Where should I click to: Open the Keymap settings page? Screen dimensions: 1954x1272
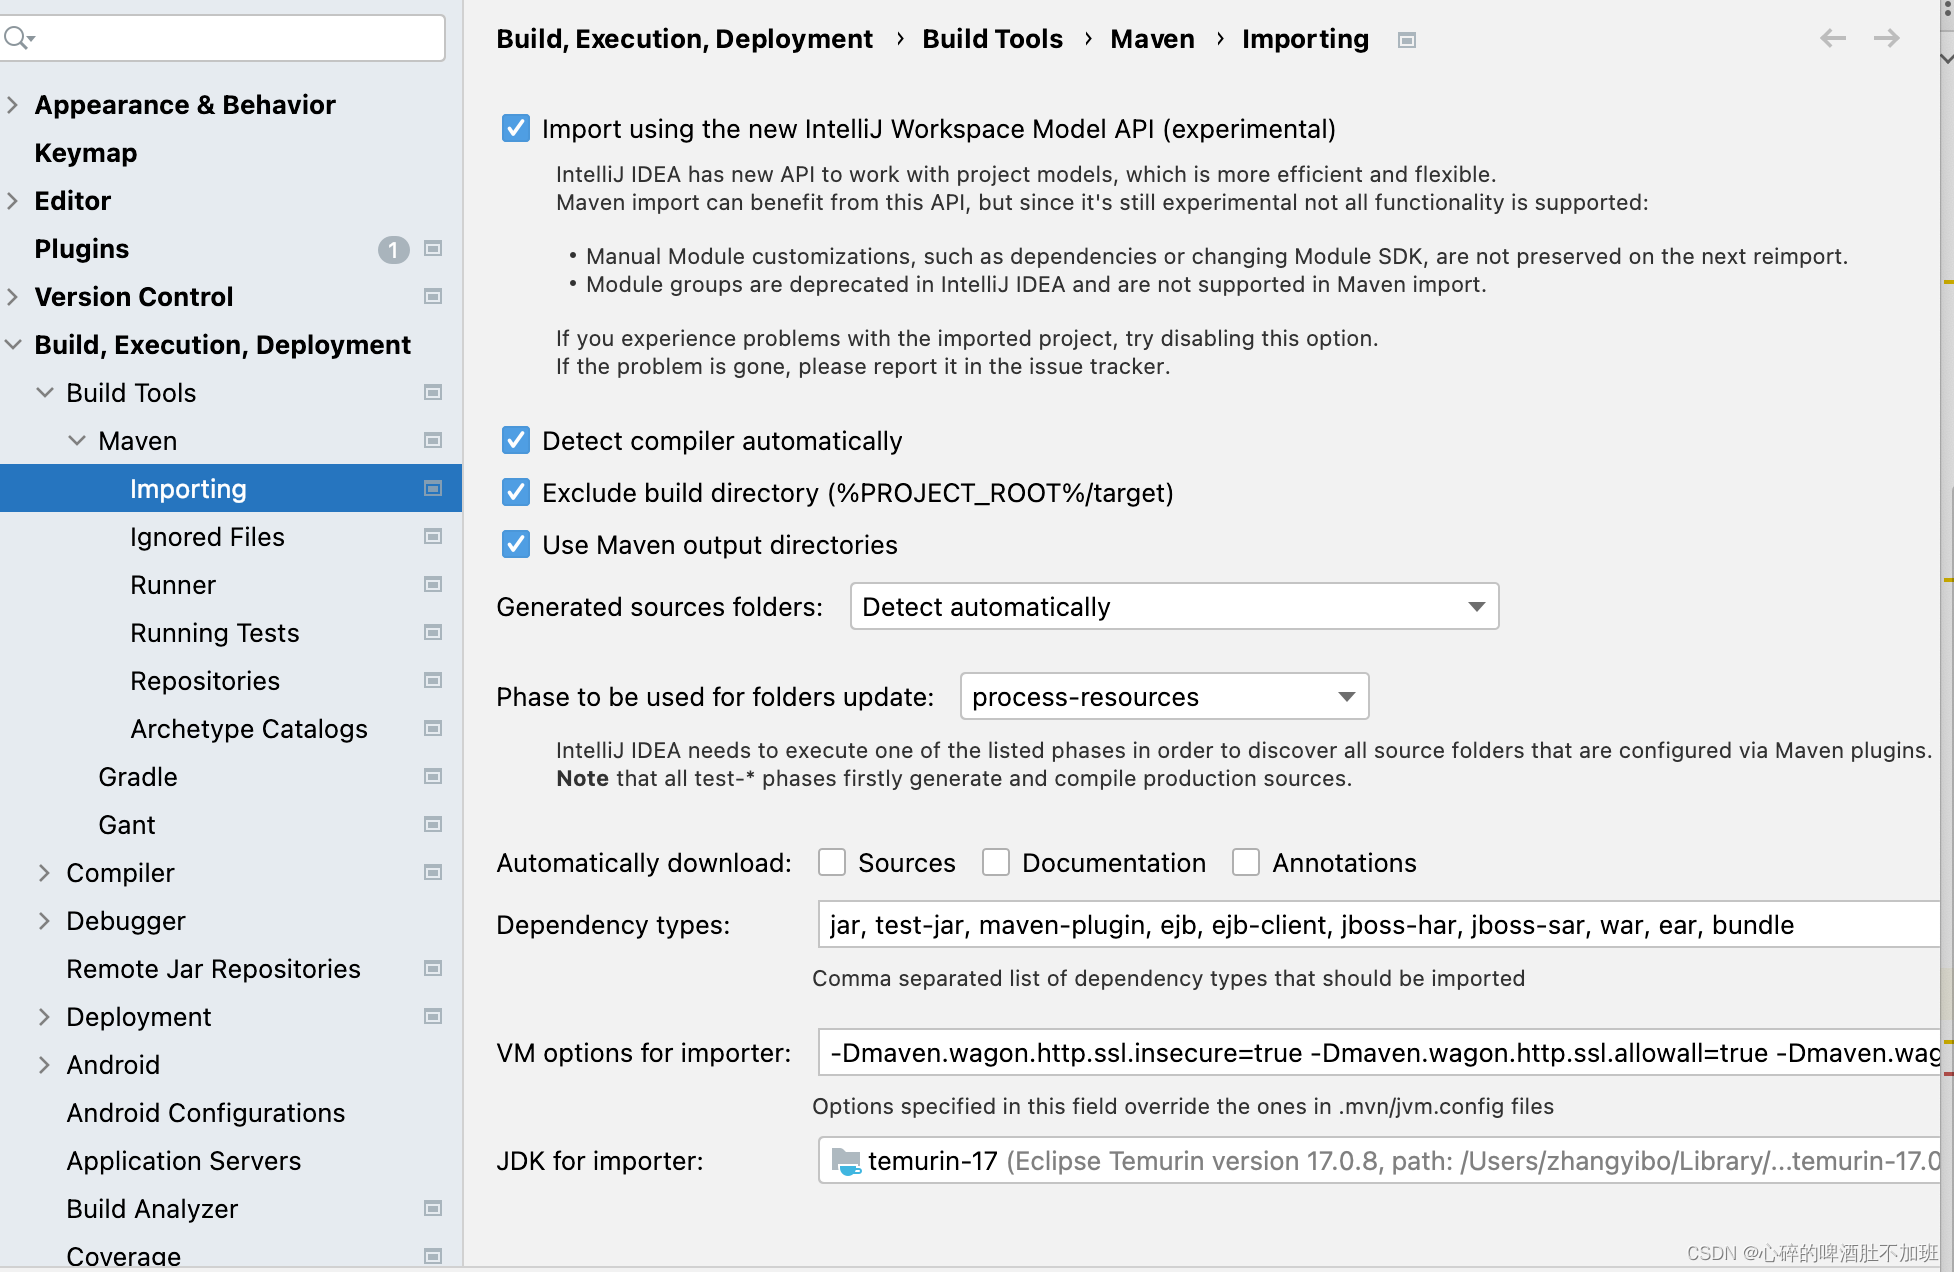[x=86, y=153]
